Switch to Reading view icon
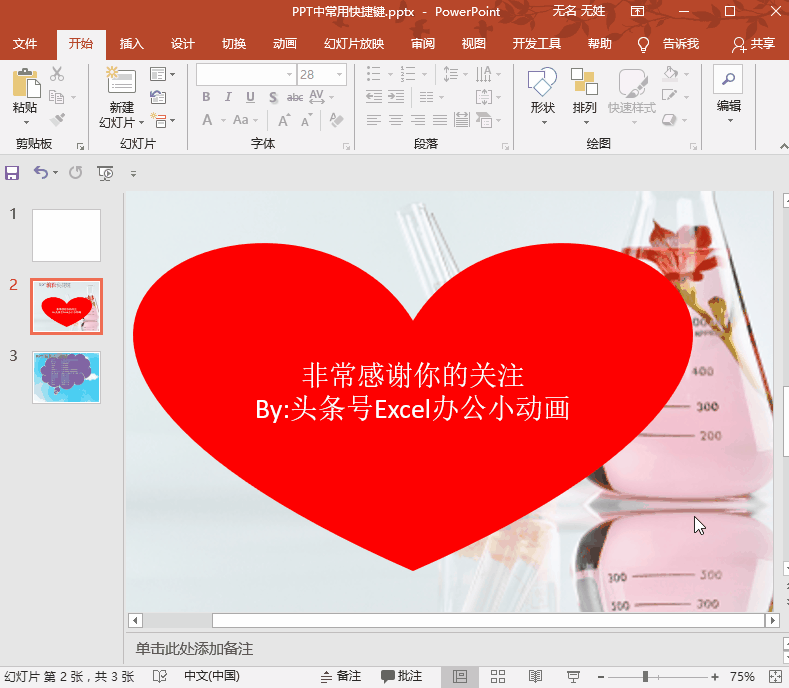 click(535, 676)
